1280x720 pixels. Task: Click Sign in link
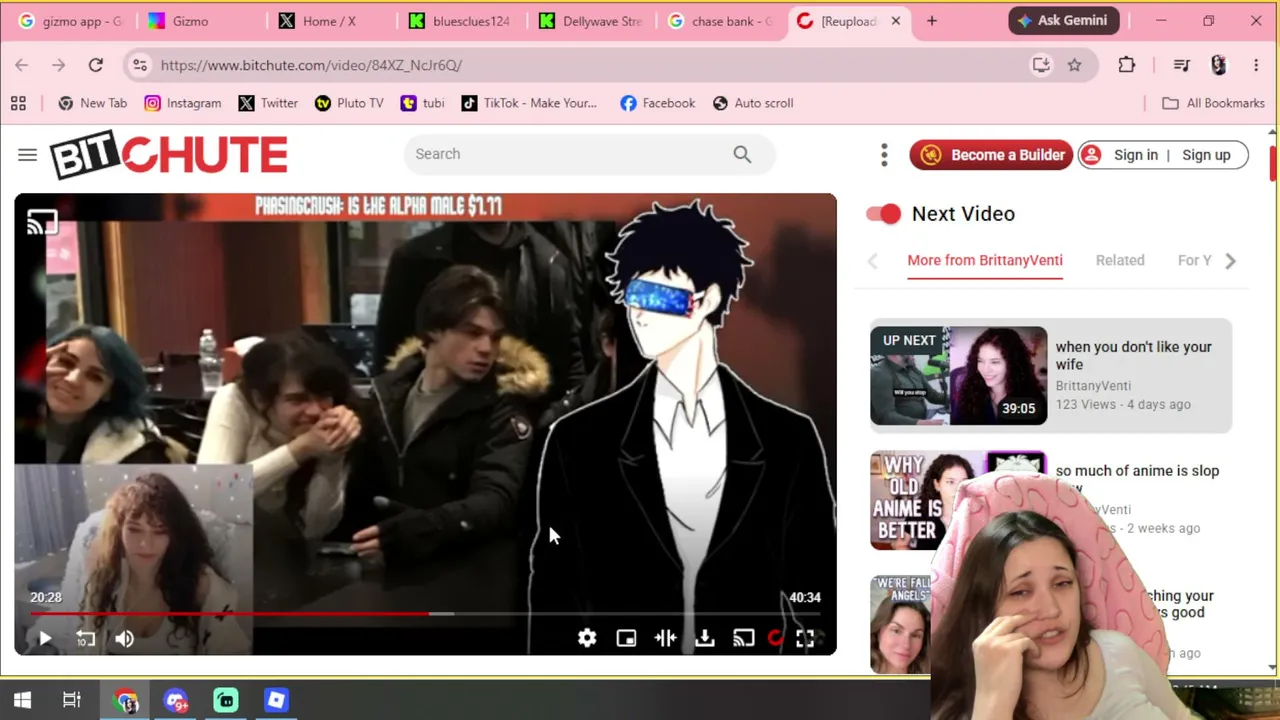click(x=1136, y=155)
